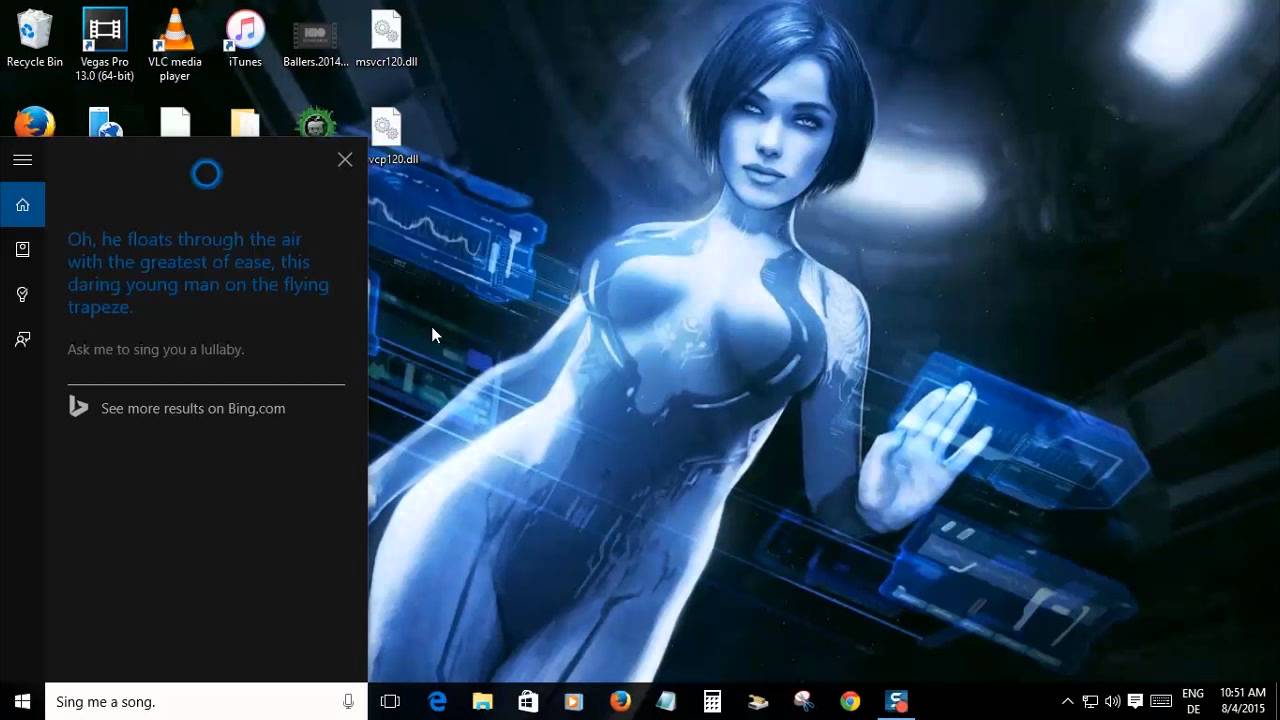Viewport: 1280px width, 720px height.
Task: Open Cortana Feedback icon
Action: (x=22, y=340)
